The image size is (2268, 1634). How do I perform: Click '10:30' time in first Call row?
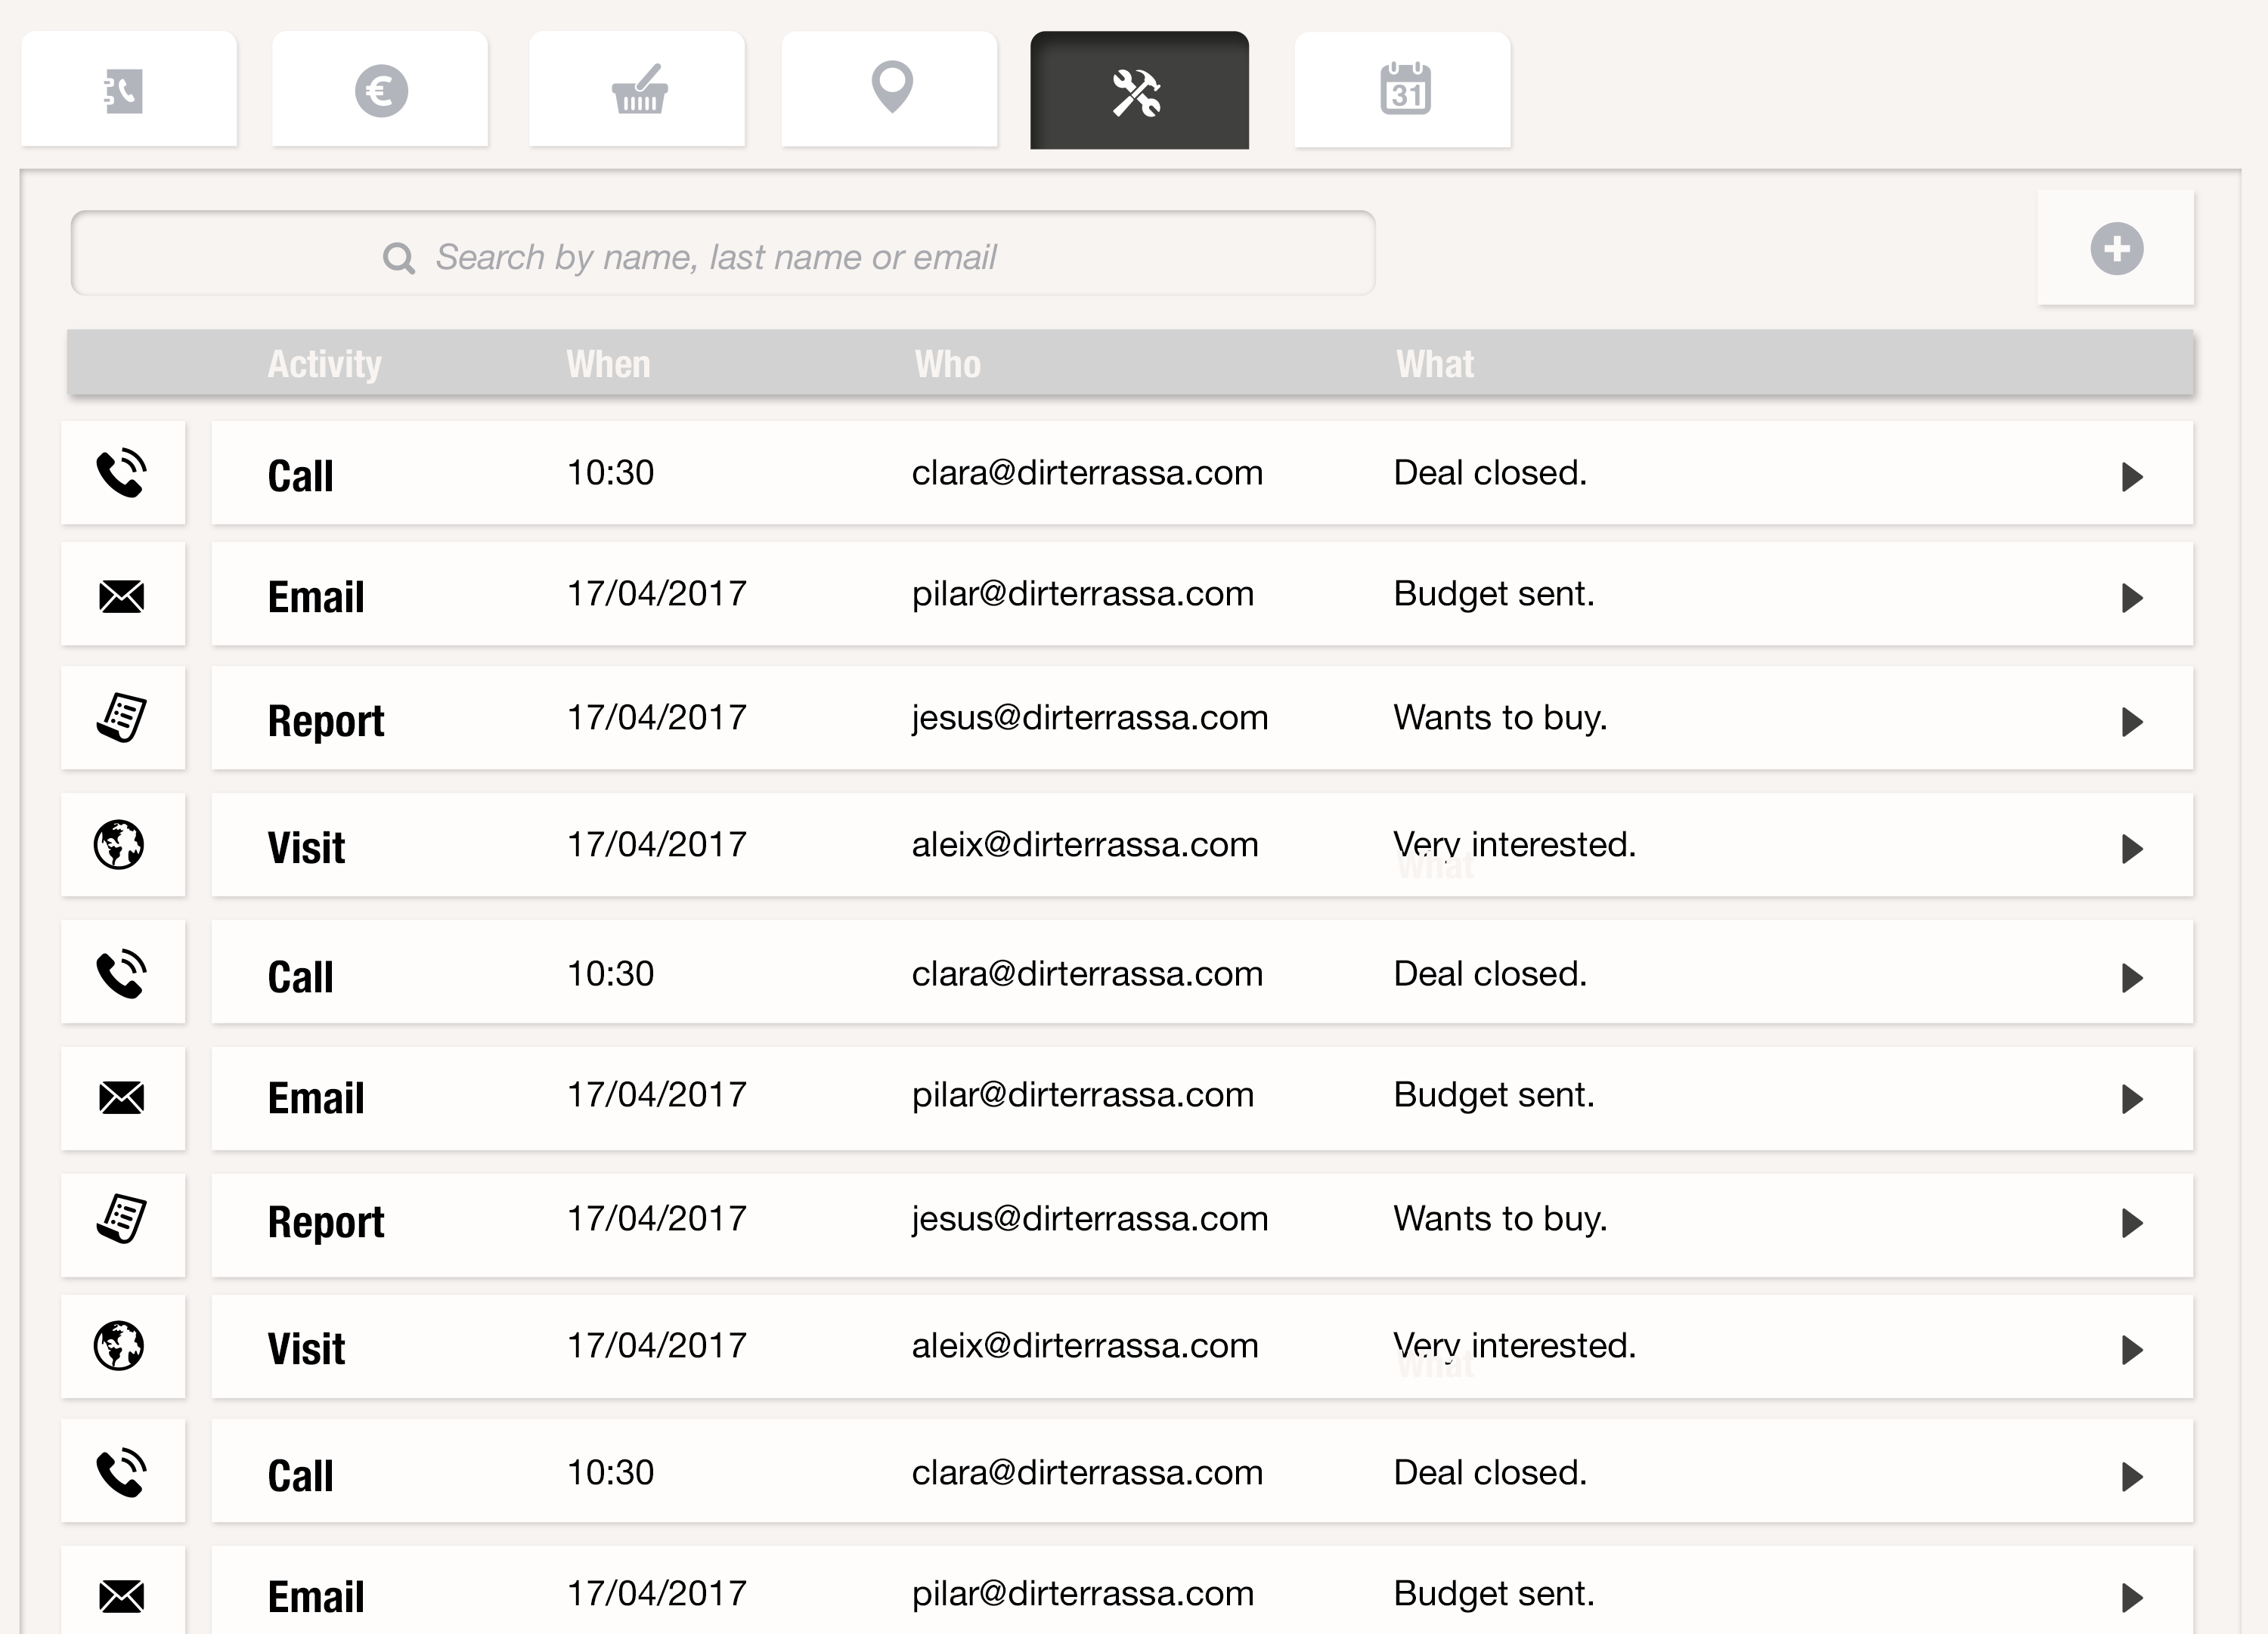610,473
